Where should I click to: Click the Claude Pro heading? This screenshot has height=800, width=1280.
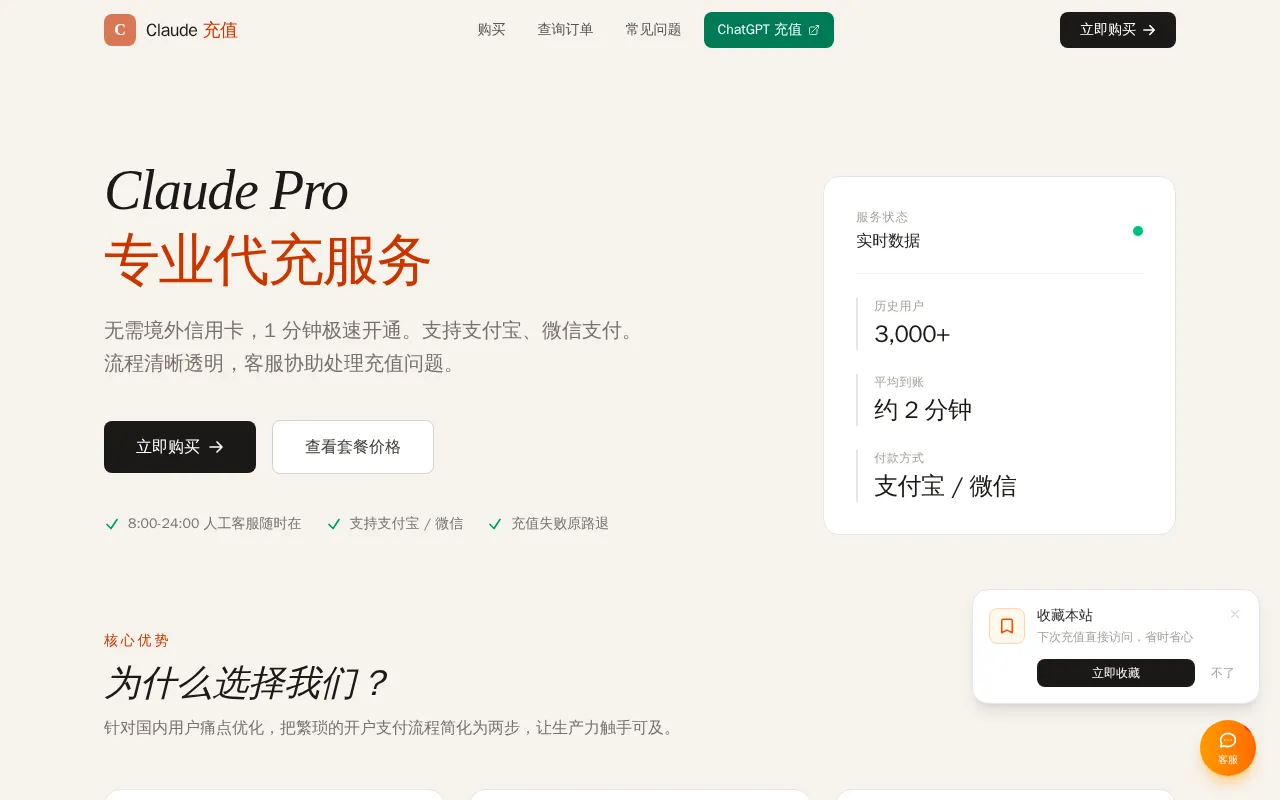click(226, 190)
